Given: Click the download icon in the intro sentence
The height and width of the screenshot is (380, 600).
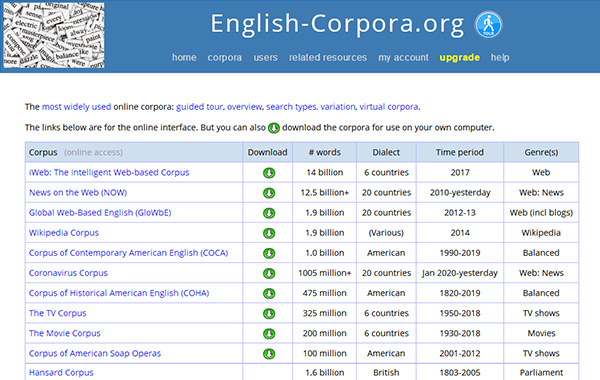Looking at the screenshot, I should pos(274,128).
